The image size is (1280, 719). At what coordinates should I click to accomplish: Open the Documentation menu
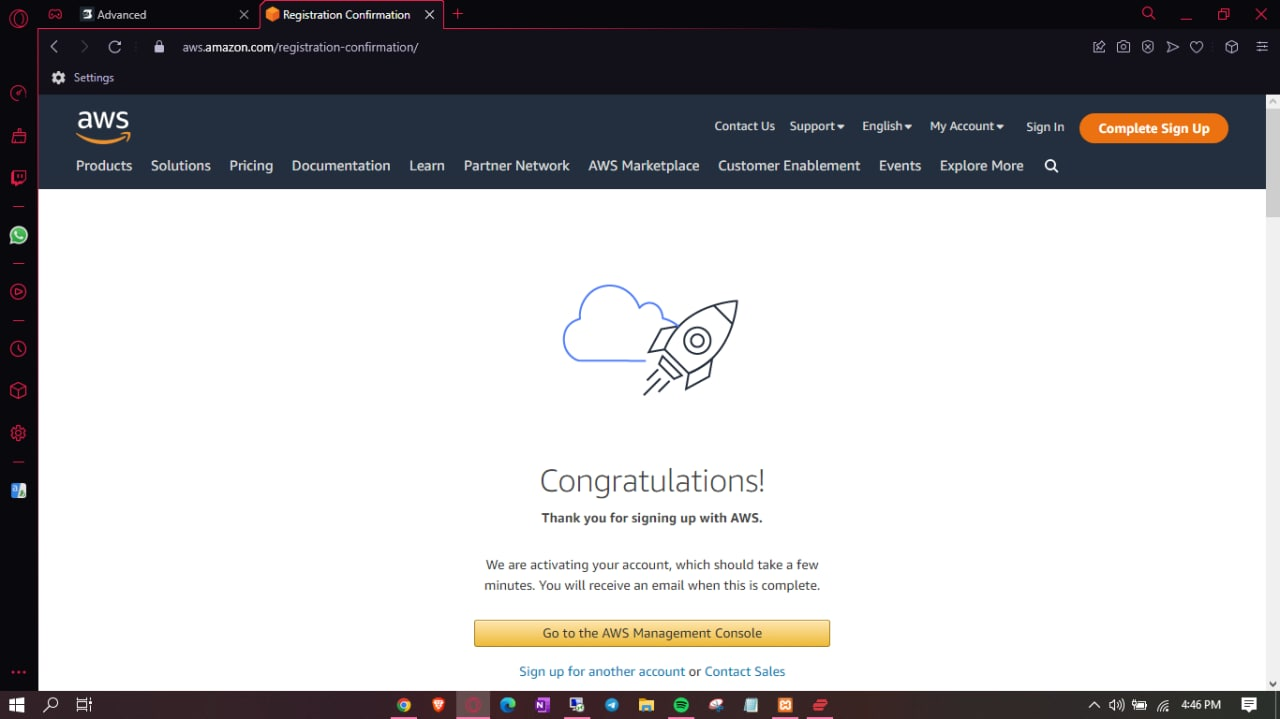(341, 166)
